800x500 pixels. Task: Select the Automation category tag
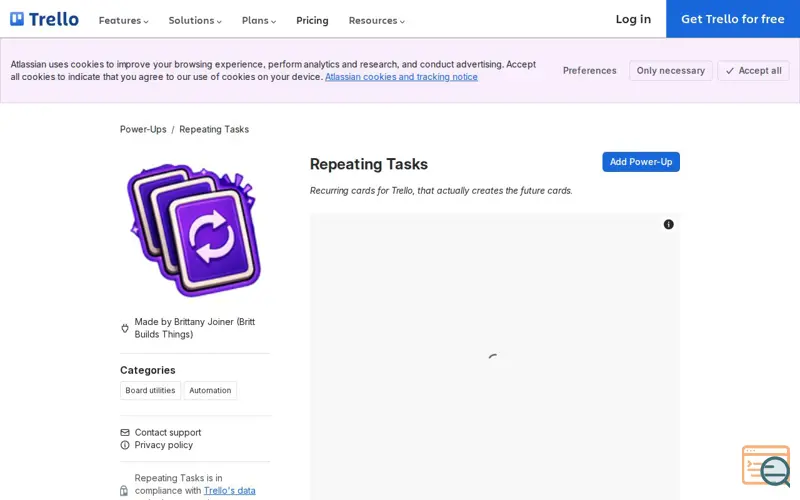[x=210, y=390]
